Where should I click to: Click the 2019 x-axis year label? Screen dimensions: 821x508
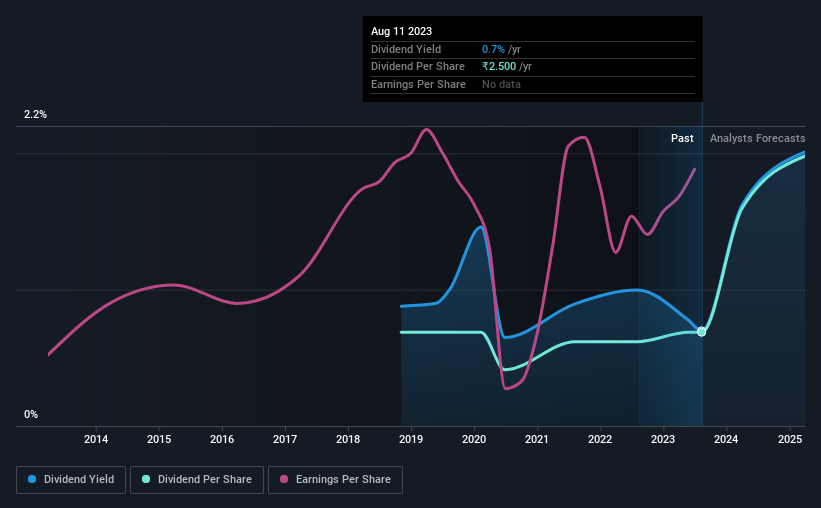[411, 439]
